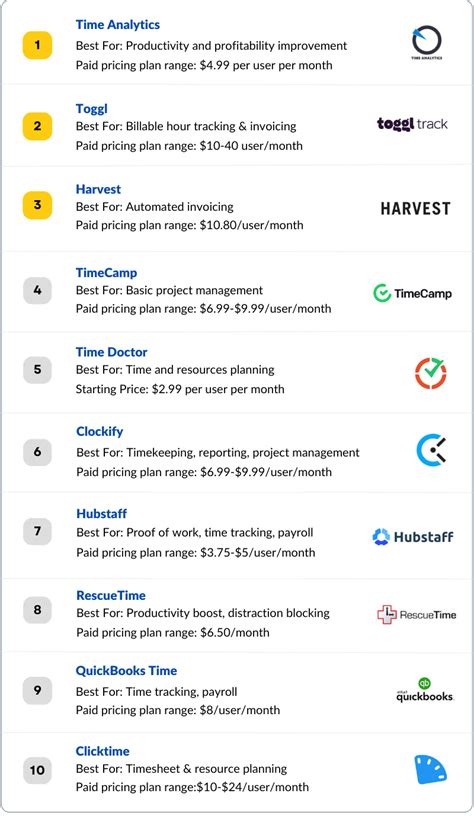Follow the QuickBooks Time link
This screenshot has height=832, width=474.
pyautogui.click(x=126, y=671)
